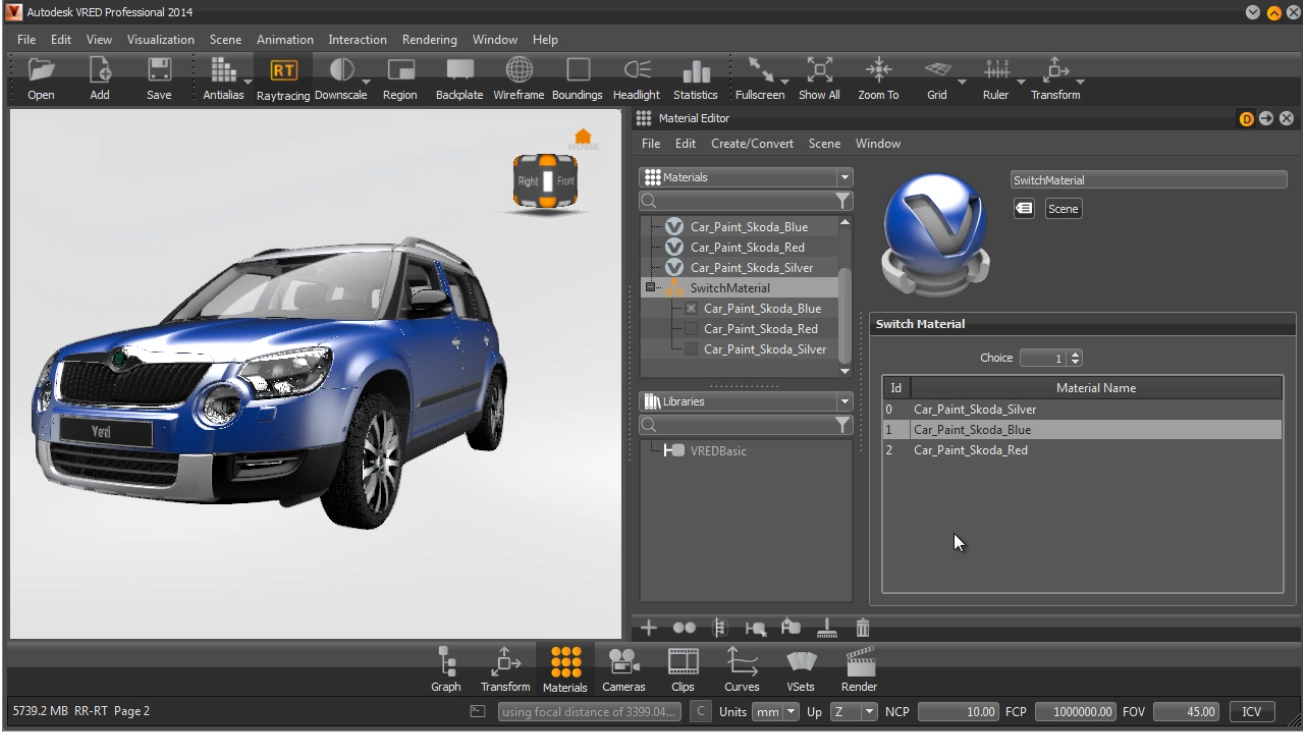Uncheck Car_Paint_Skoda_Blue under SwitchMaterial
Image resolution: width=1303 pixels, height=733 pixels.
point(691,309)
